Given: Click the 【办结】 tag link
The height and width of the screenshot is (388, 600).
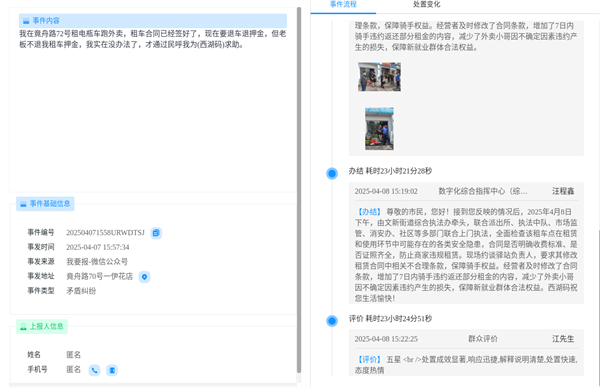Looking at the screenshot, I should click(x=369, y=212).
